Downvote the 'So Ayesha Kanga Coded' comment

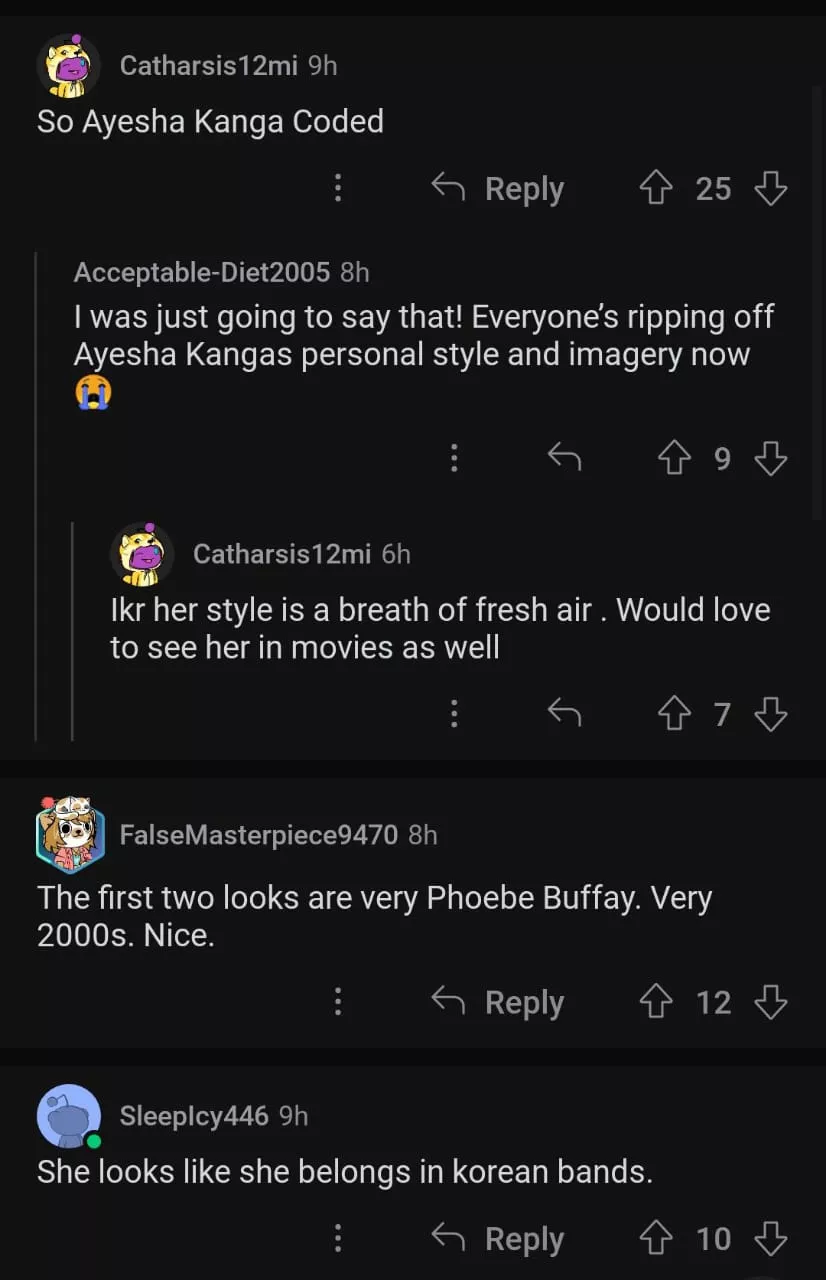[770, 188]
